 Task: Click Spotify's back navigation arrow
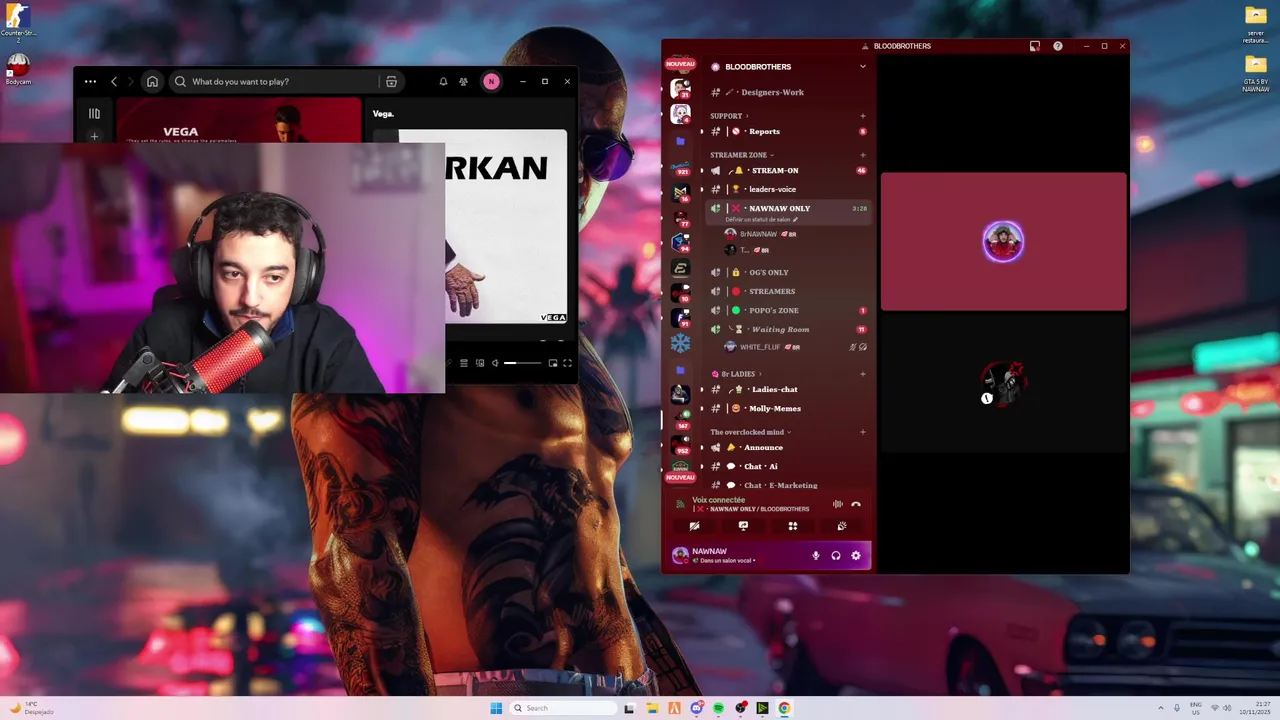pos(114,82)
